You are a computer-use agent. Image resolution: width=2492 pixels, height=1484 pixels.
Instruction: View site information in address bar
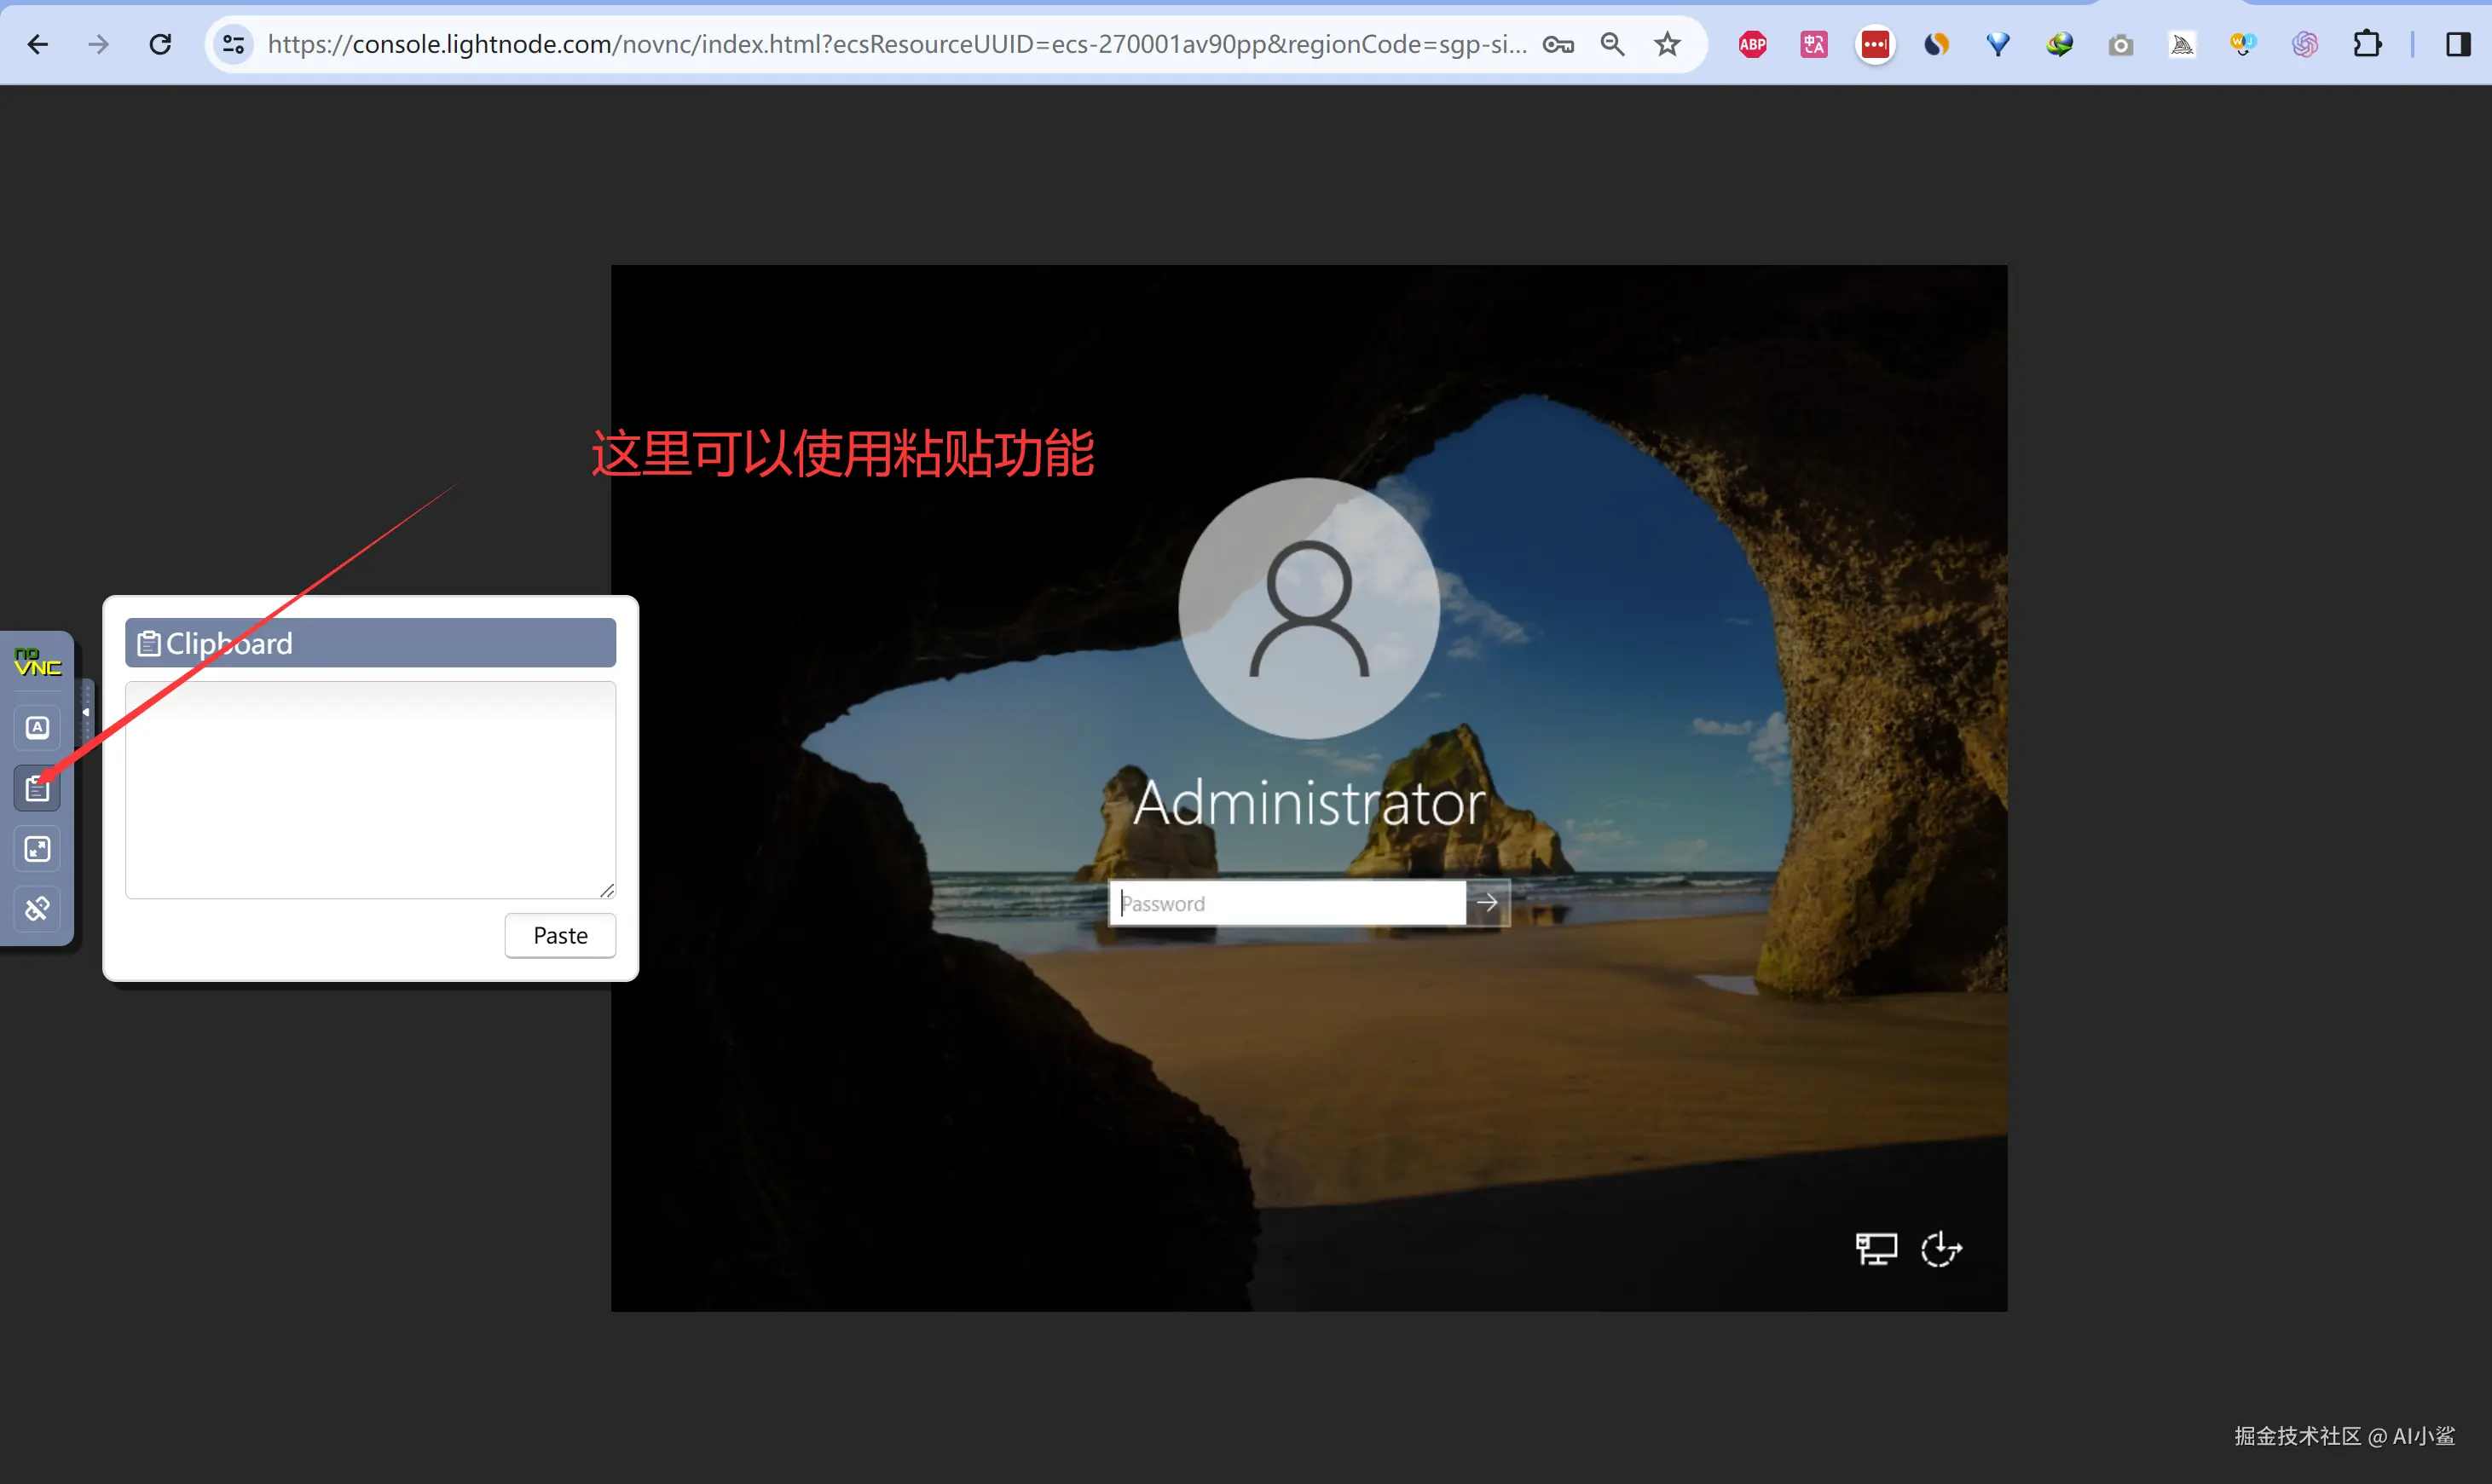tap(233, 44)
